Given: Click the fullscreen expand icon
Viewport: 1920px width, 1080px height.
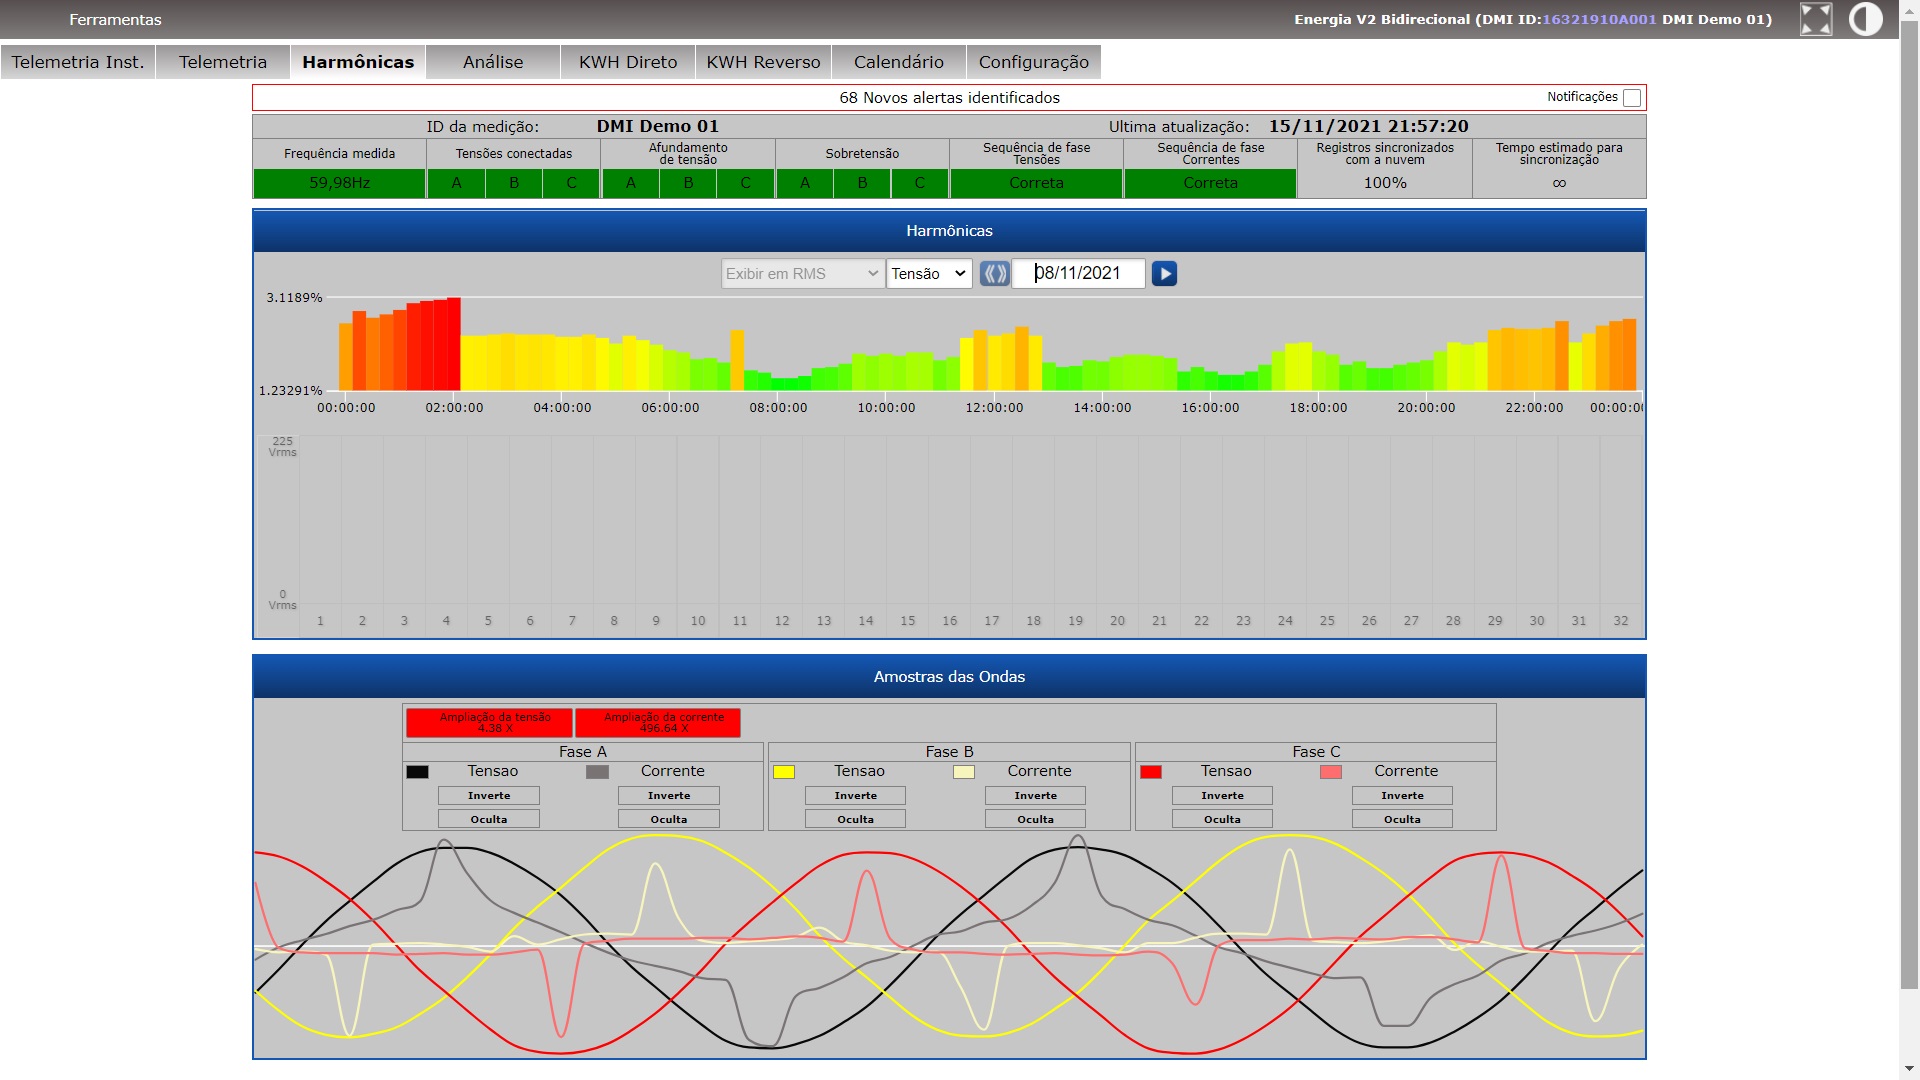Looking at the screenshot, I should point(1815,19).
